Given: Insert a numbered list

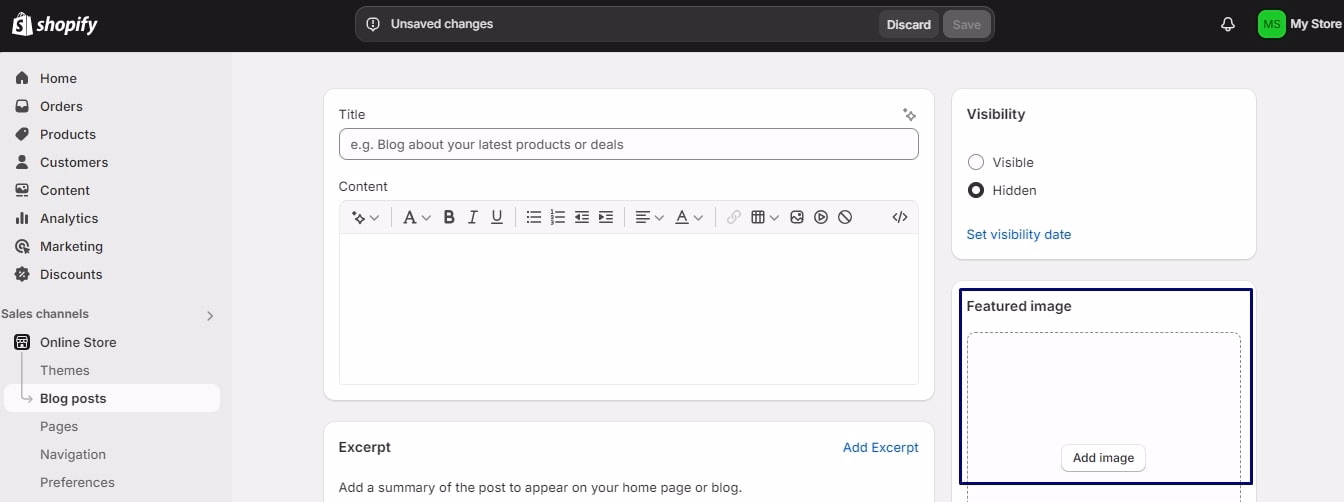Looking at the screenshot, I should (558, 217).
